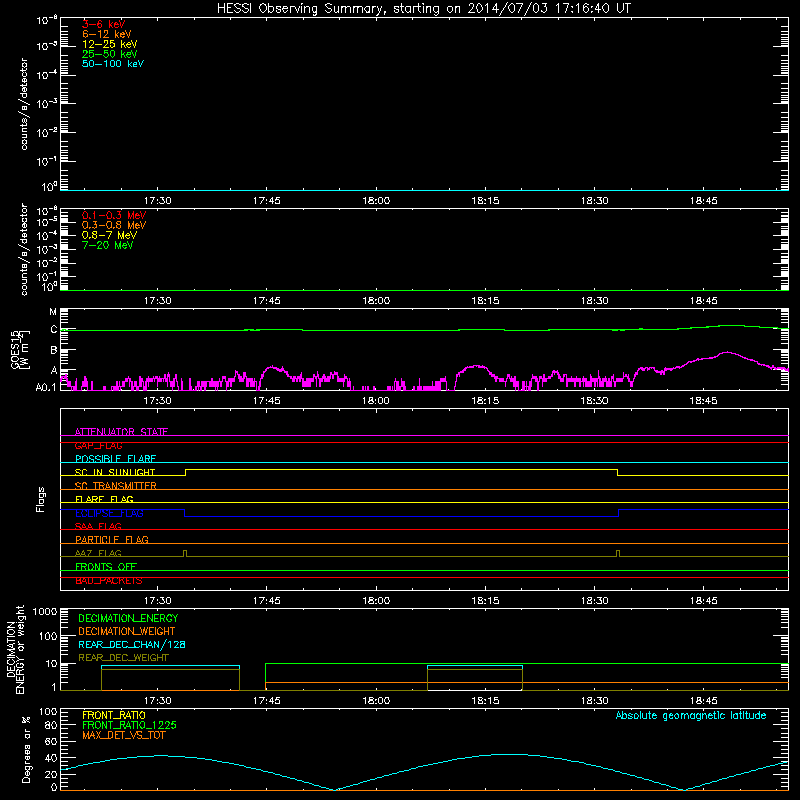Select the ECLIPSE_FLAG label
Viewport: 800px width, 800px height.
point(109,513)
